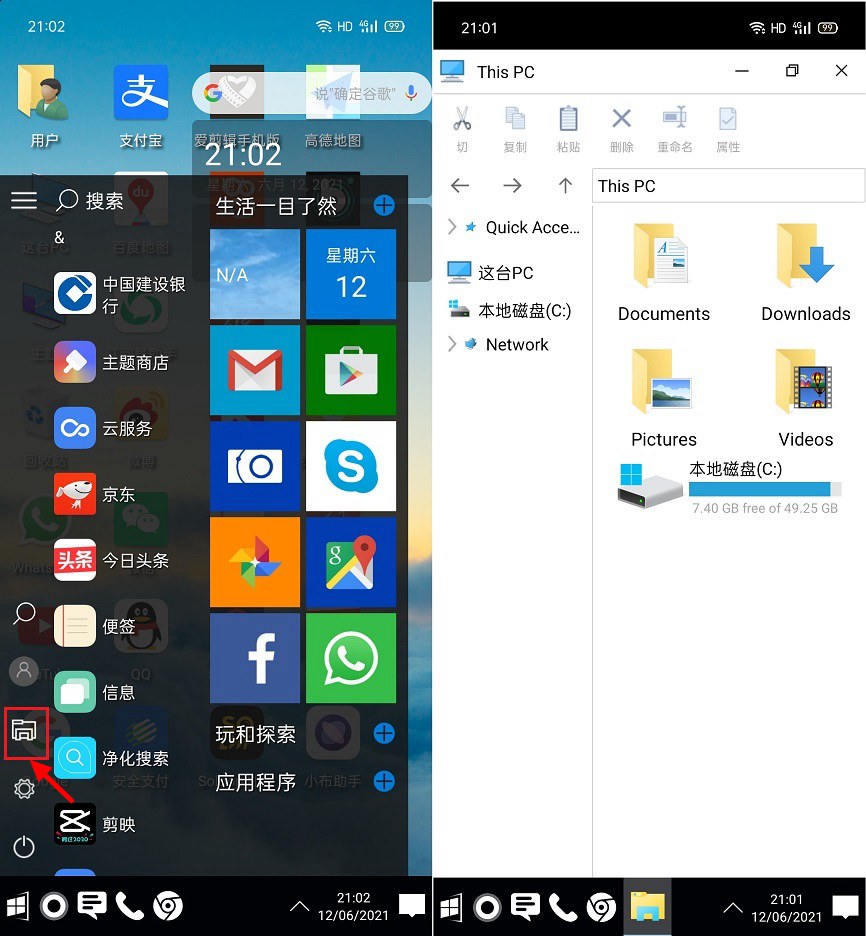Go forward in This PC window

tap(512, 186)
